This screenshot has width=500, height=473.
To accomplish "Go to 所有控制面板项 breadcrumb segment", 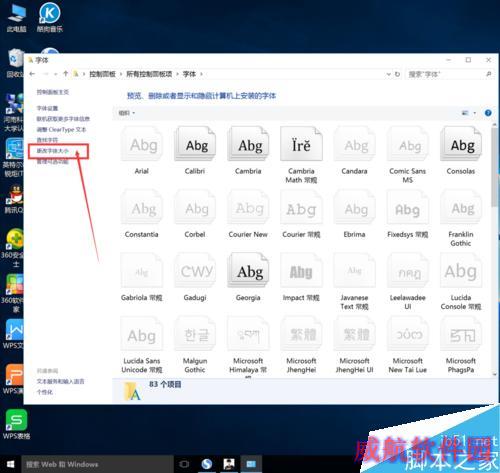I will click(x=149, y=74).
